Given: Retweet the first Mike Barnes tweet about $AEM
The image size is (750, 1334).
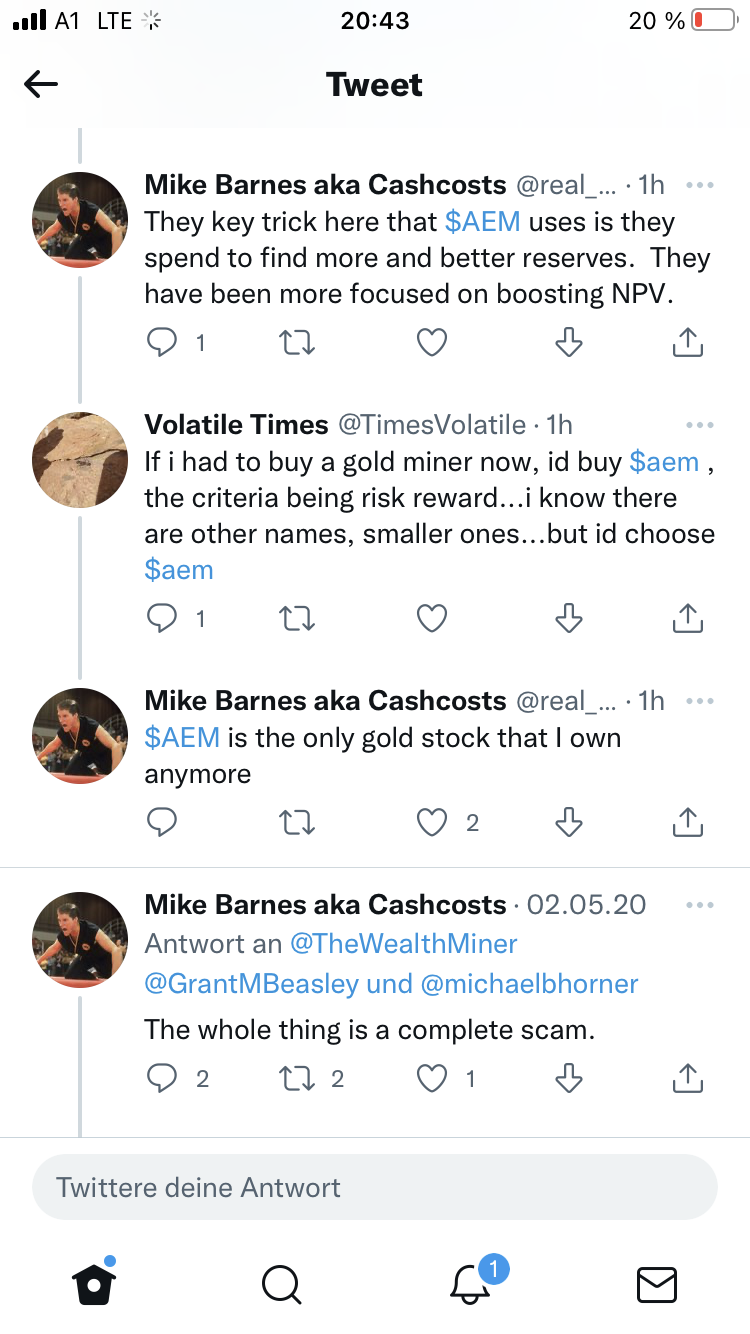Looking at the screenshot, I should [x=296, y=343].
